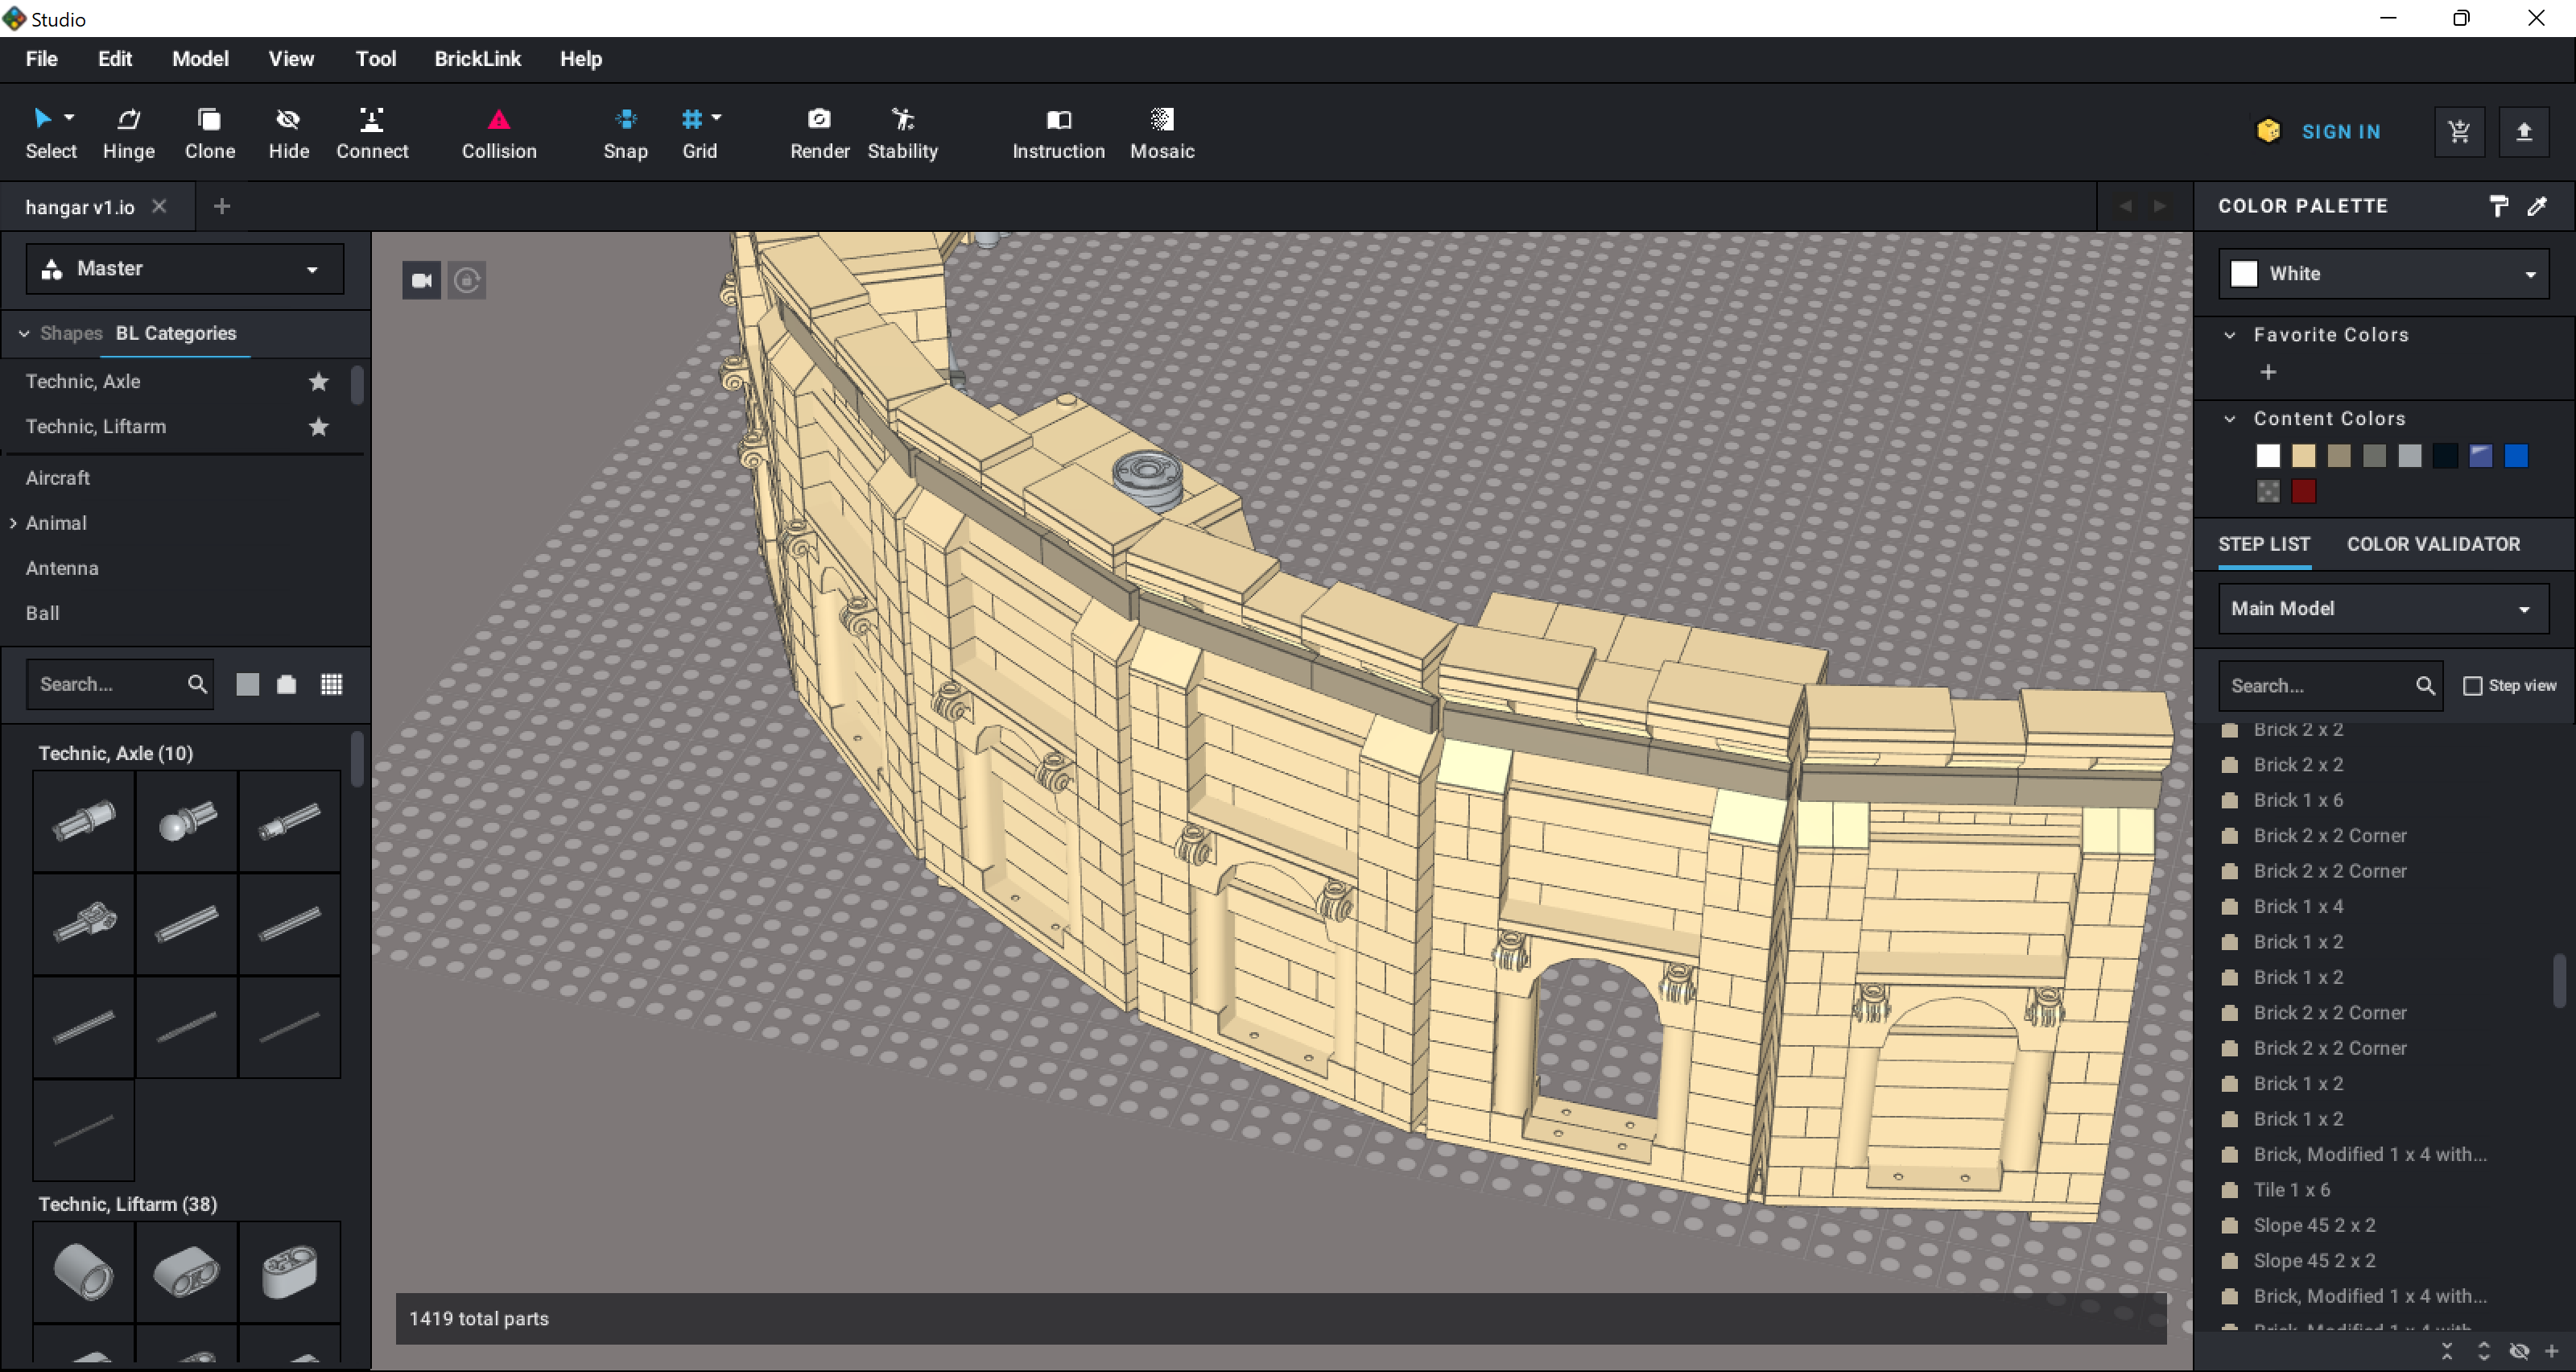Pick the eyedropper tool in Color Palette

click(2537, 206)
